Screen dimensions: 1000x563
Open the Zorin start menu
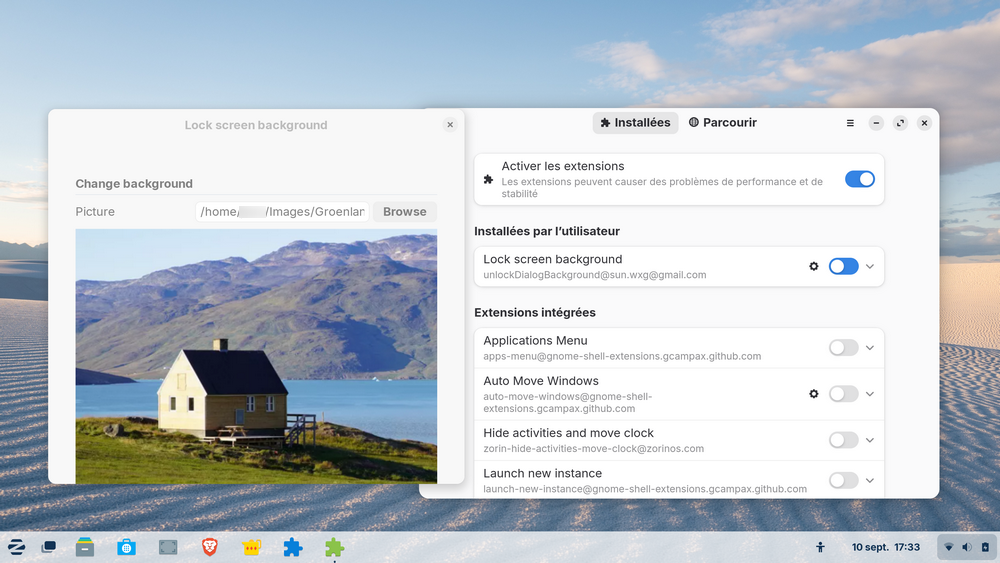coord(16,547)
